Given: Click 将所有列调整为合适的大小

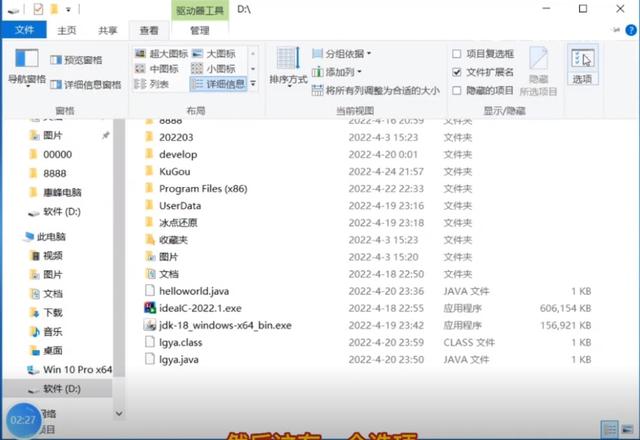Looking at the screenshot, I should point(376,90).
